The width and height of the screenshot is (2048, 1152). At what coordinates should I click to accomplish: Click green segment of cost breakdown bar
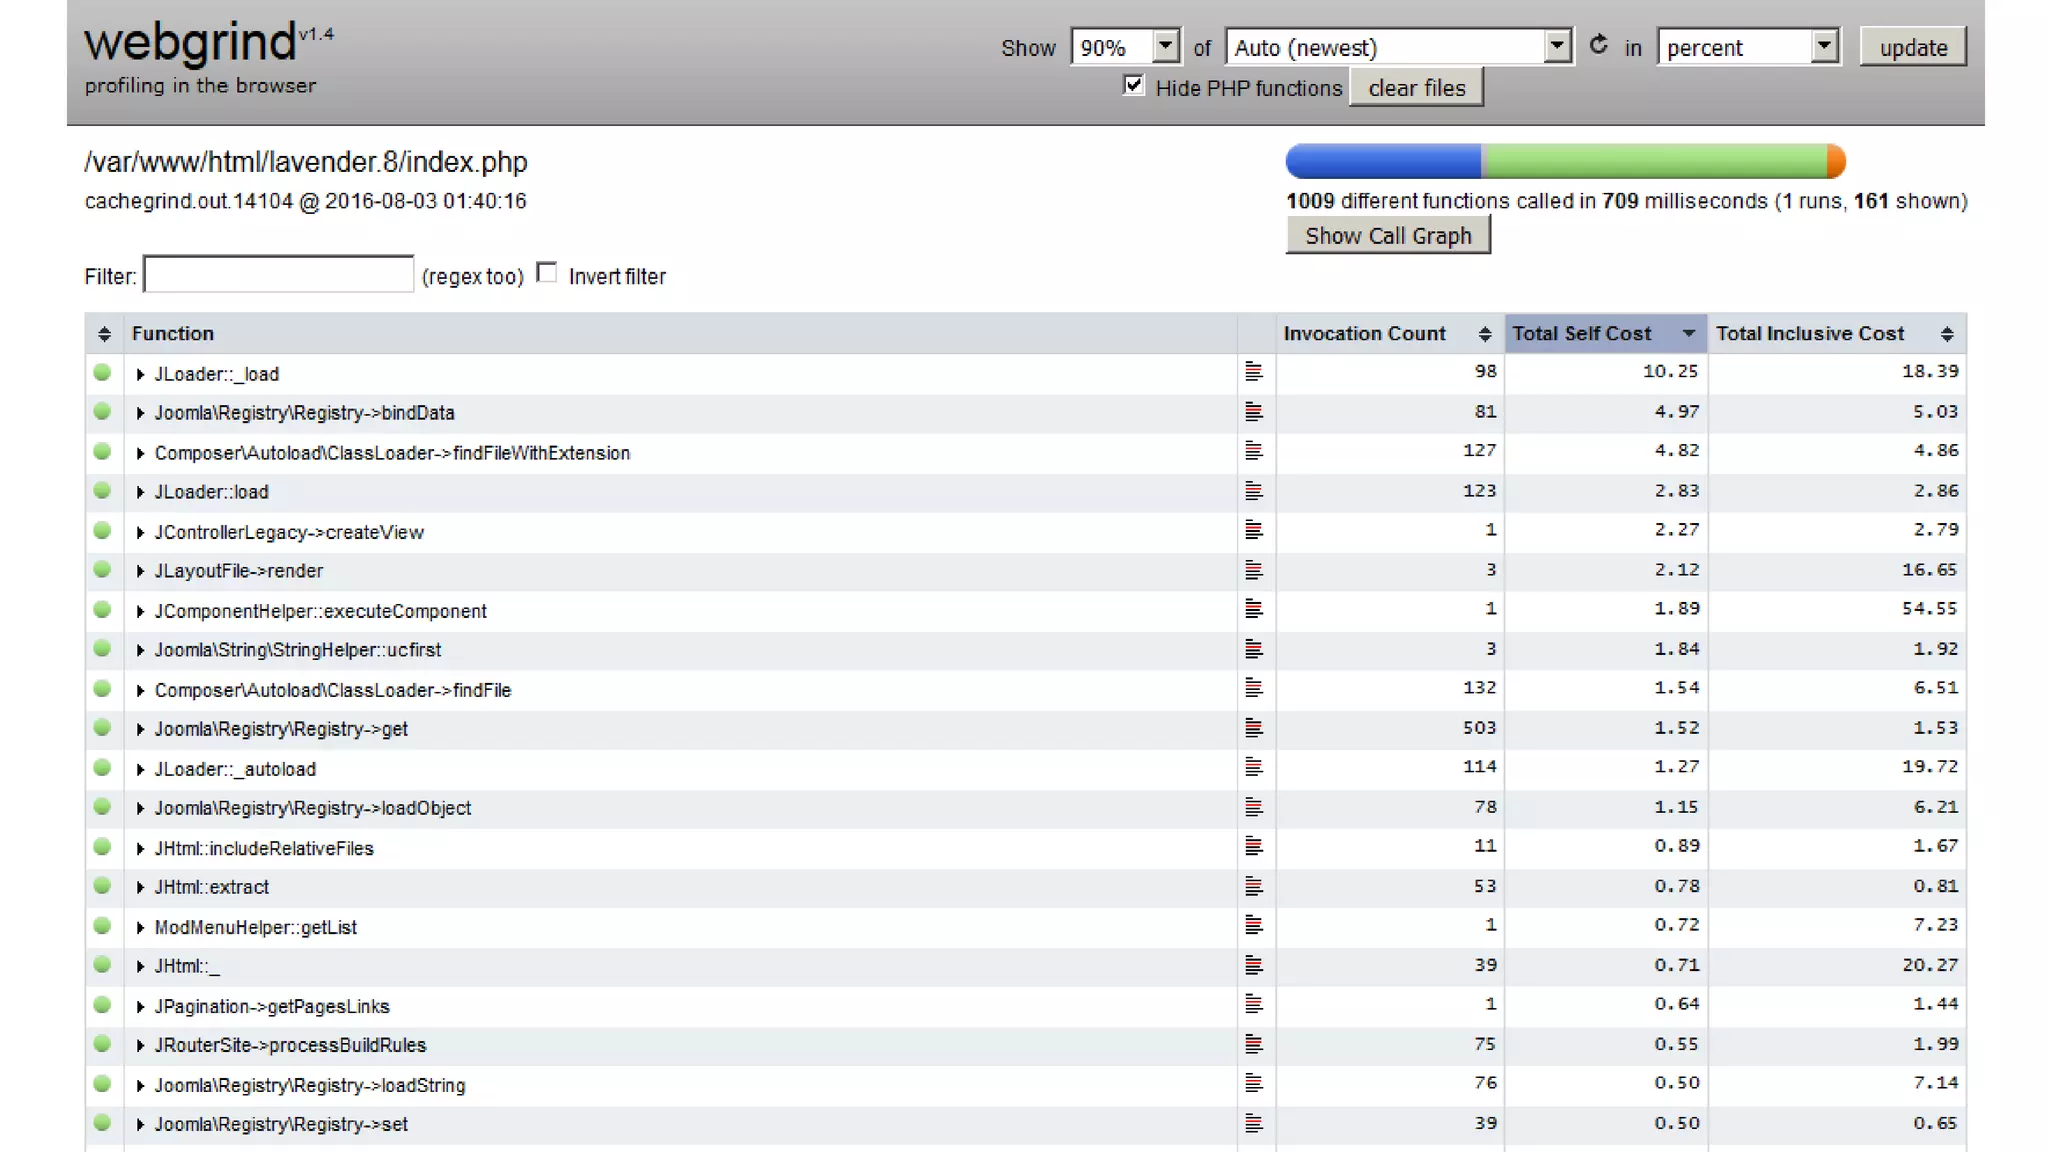pos(1655,161)
